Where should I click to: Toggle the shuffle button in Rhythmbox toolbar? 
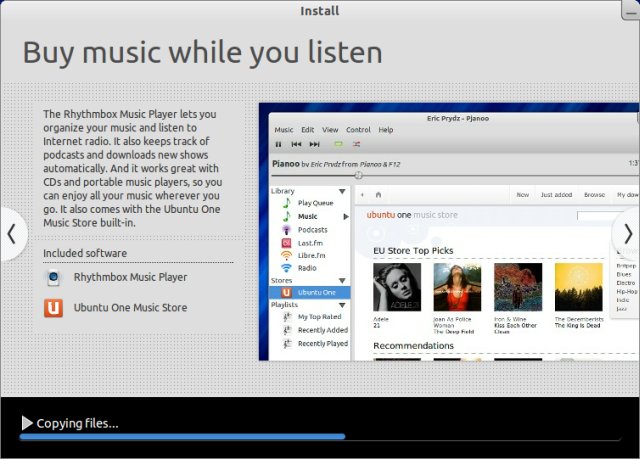pos(356,144)
